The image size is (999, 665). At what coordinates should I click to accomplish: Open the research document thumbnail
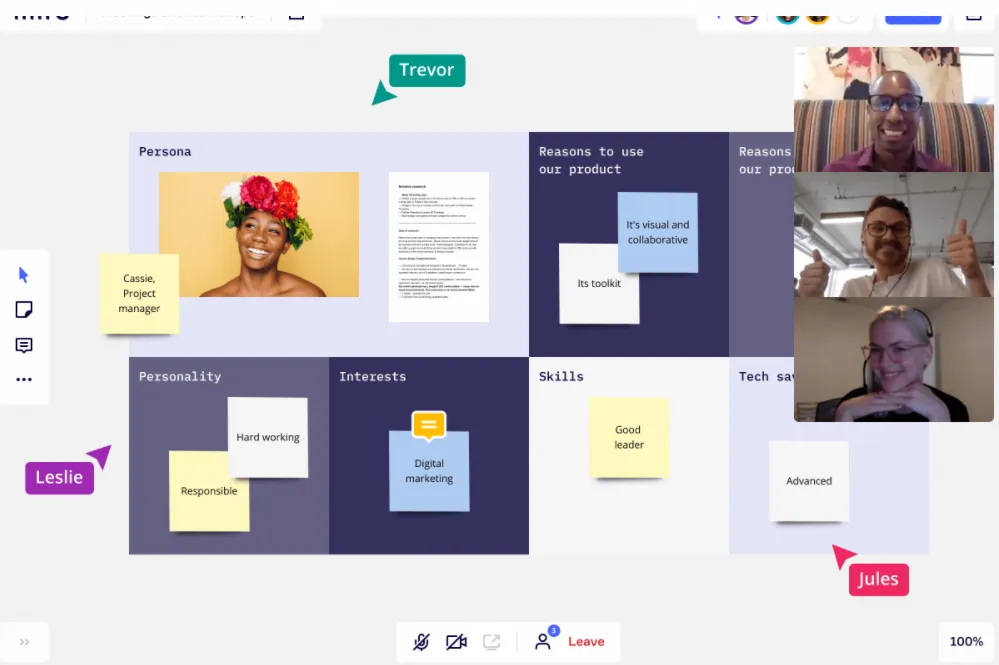pos(438,246)
